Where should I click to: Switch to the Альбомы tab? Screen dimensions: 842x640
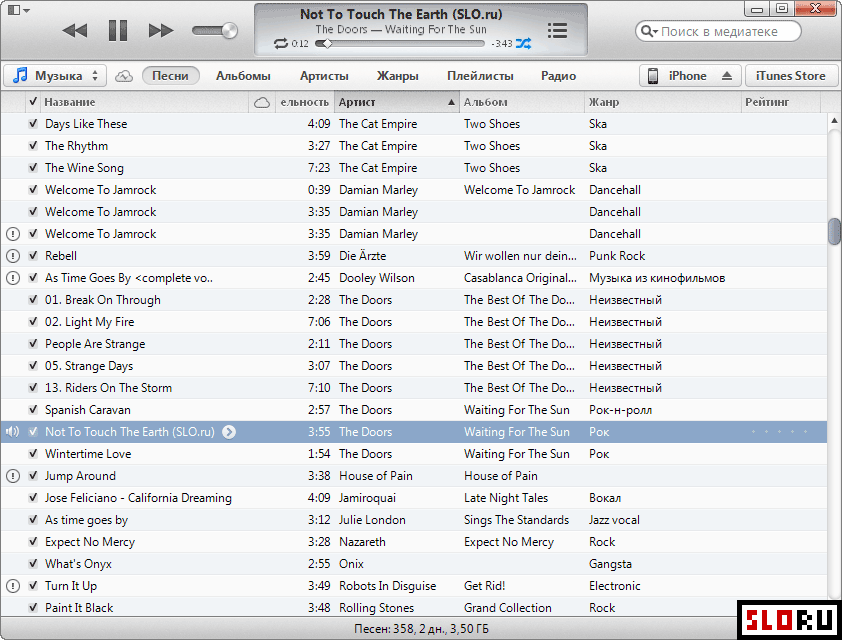click(243, 76)
